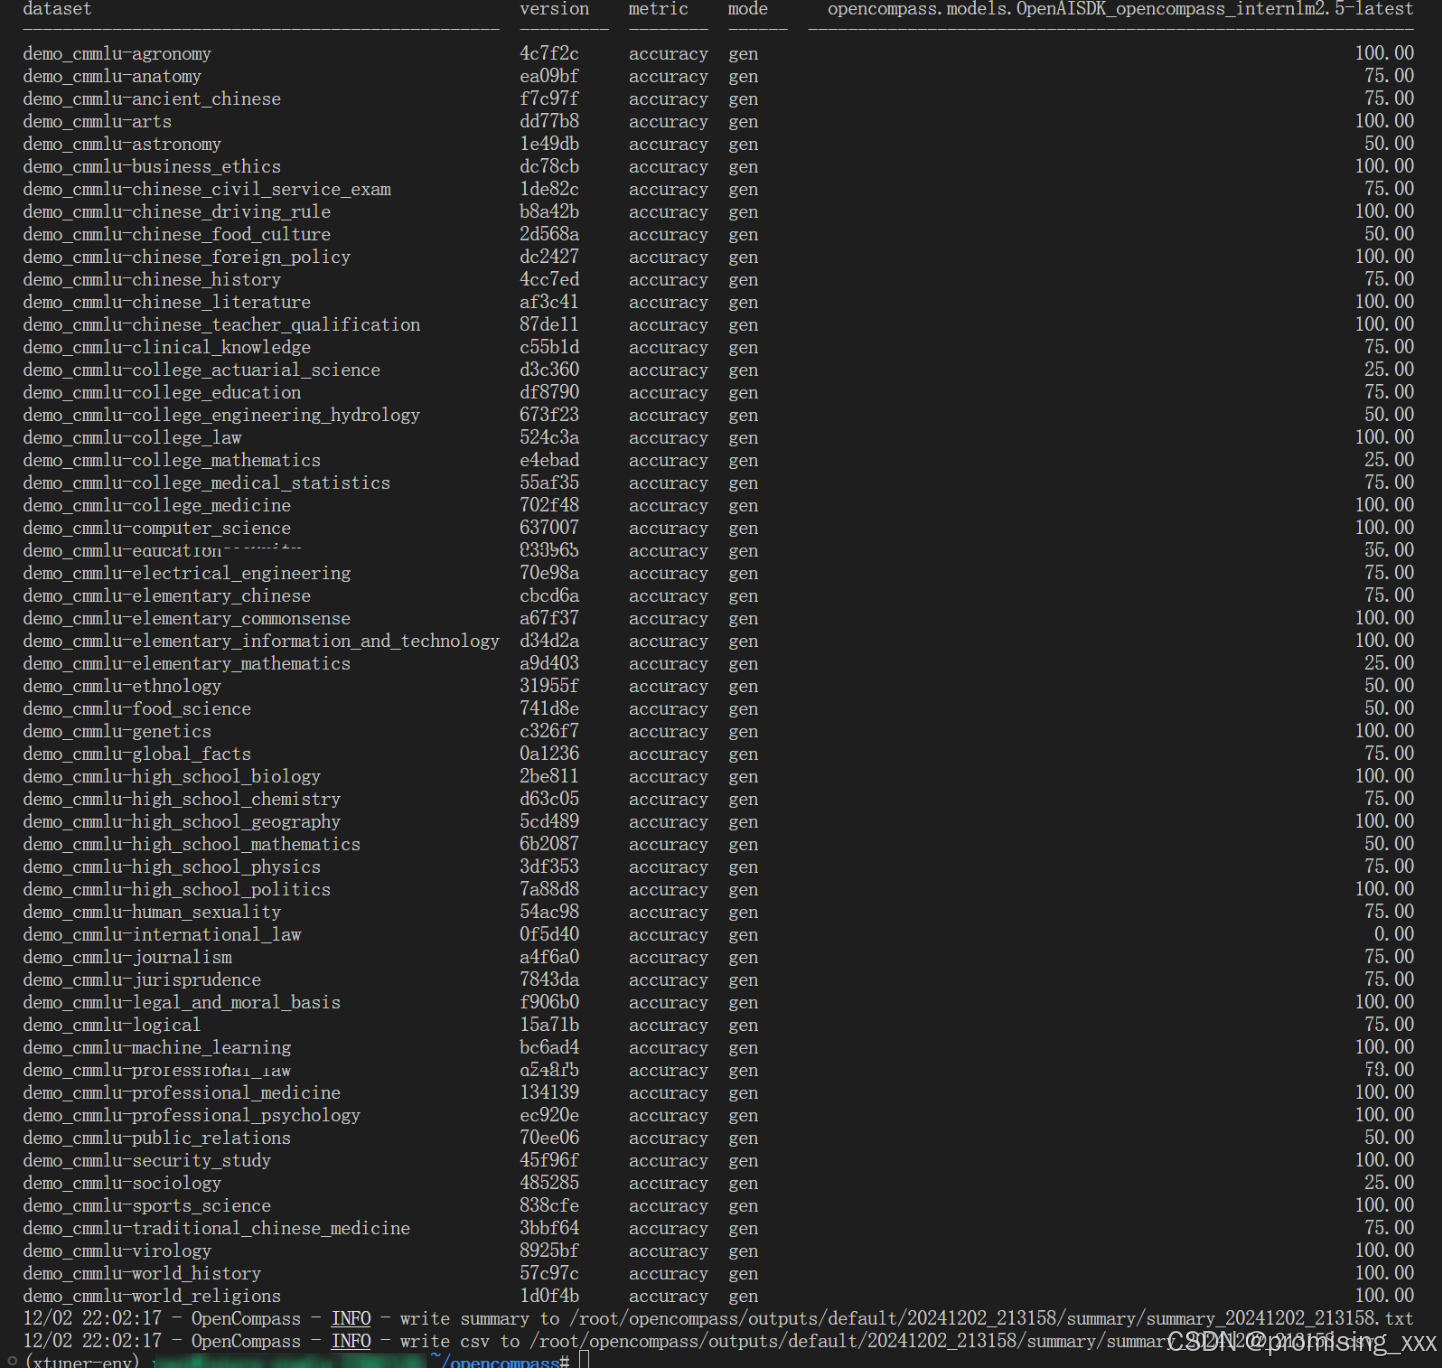The image size is (1442, 1368).
Task: Click version hash df8790
Action: coord(549,392)
